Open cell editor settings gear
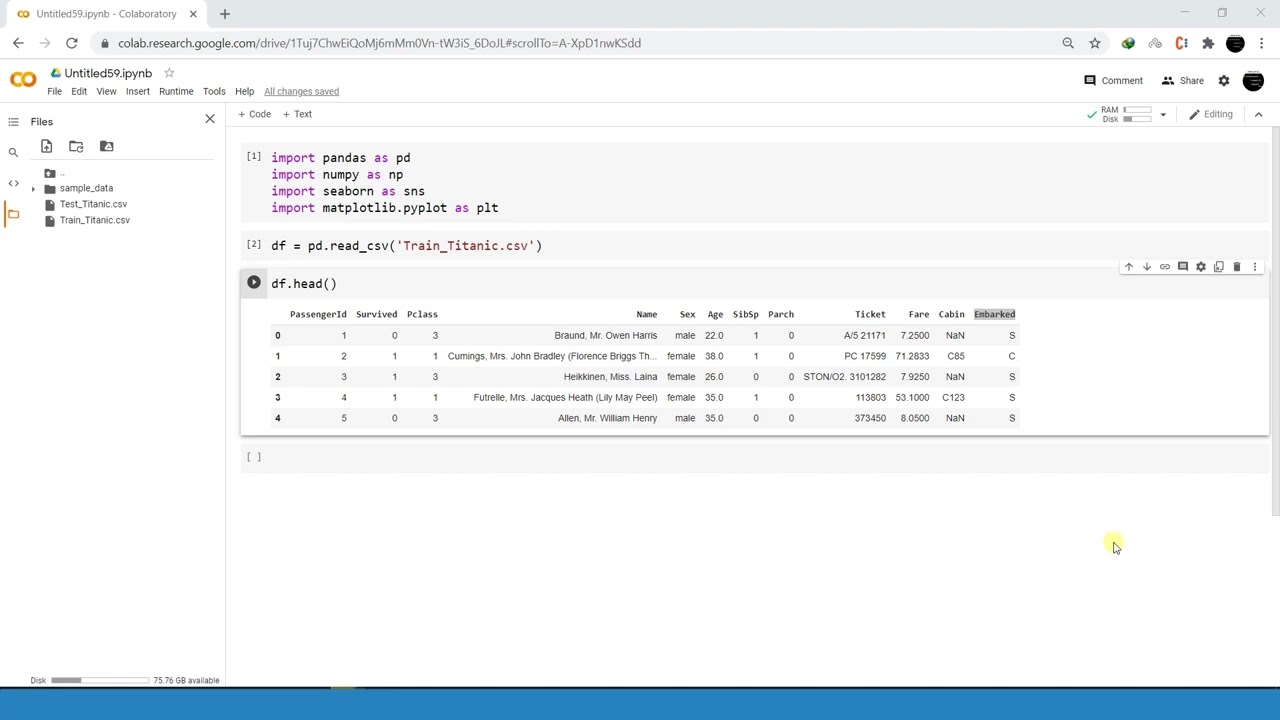The image size is (1280, 720). (1201, 267)
